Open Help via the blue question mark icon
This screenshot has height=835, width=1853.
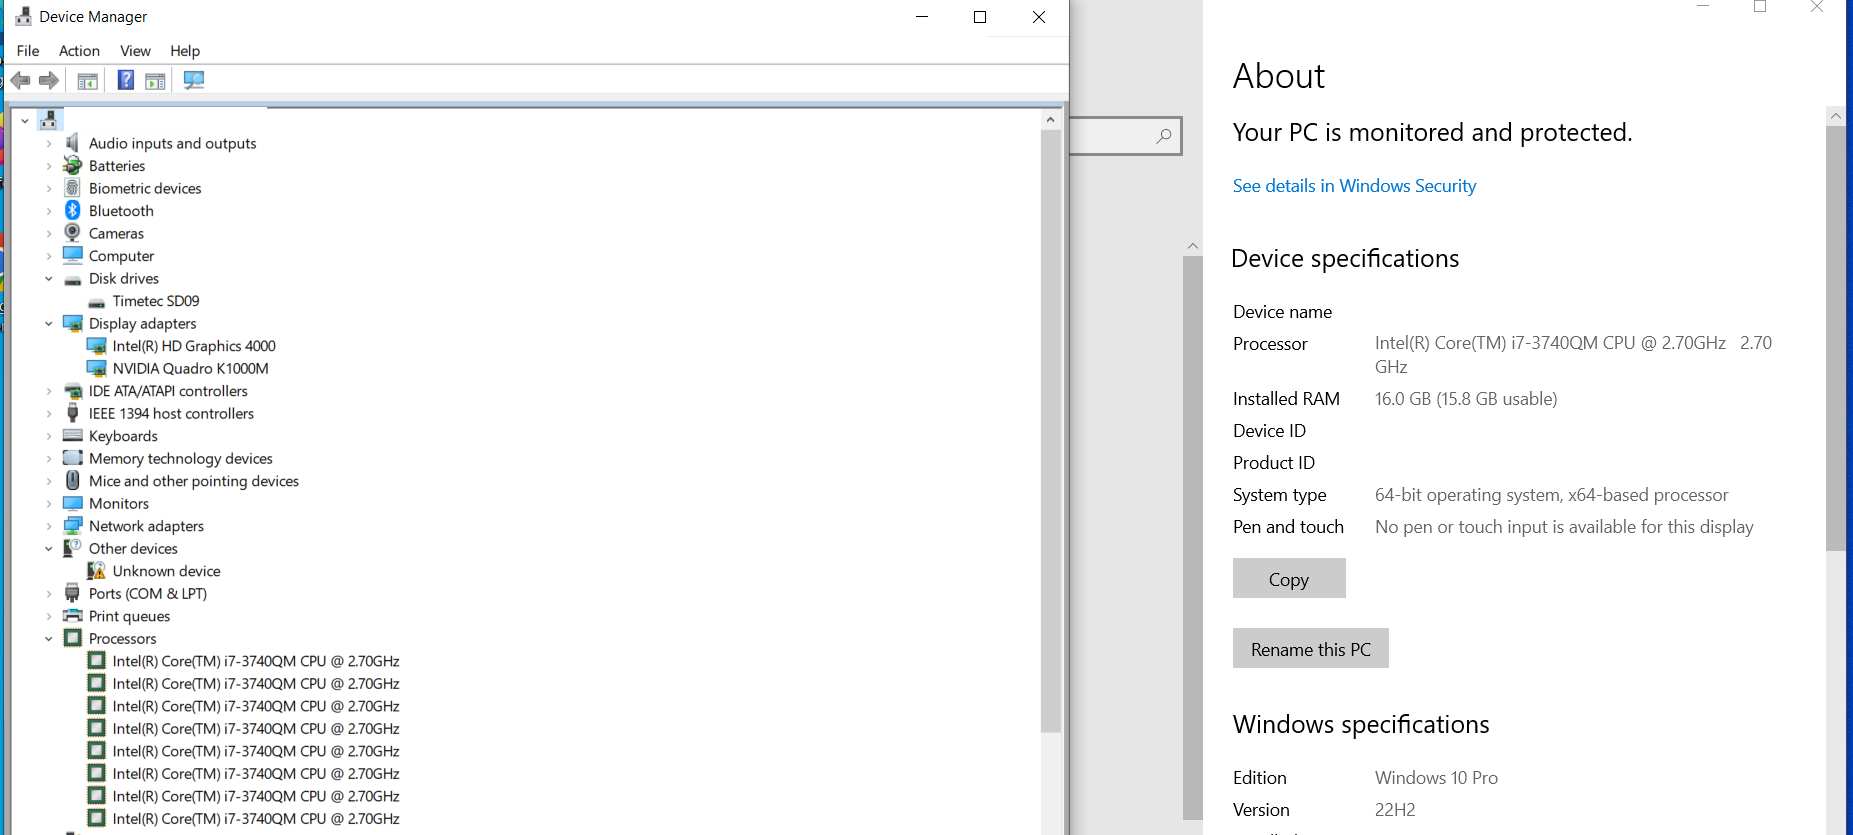[126, 80]
